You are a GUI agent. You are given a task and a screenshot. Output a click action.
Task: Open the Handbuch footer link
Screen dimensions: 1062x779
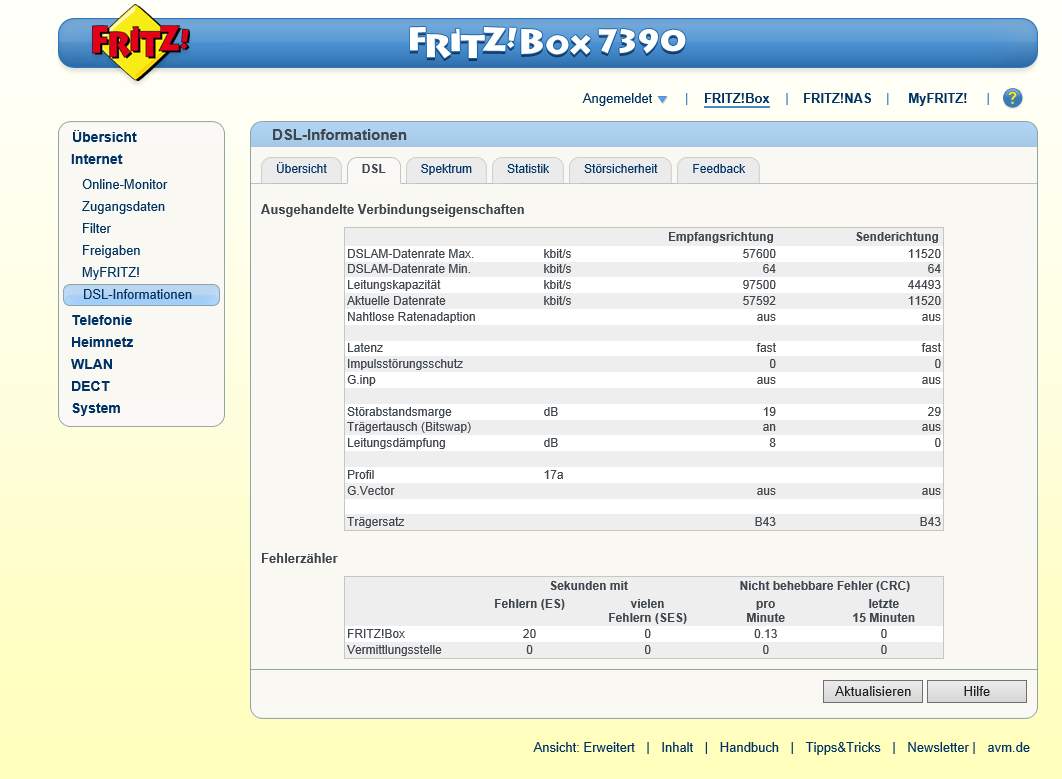coord(749,748)
